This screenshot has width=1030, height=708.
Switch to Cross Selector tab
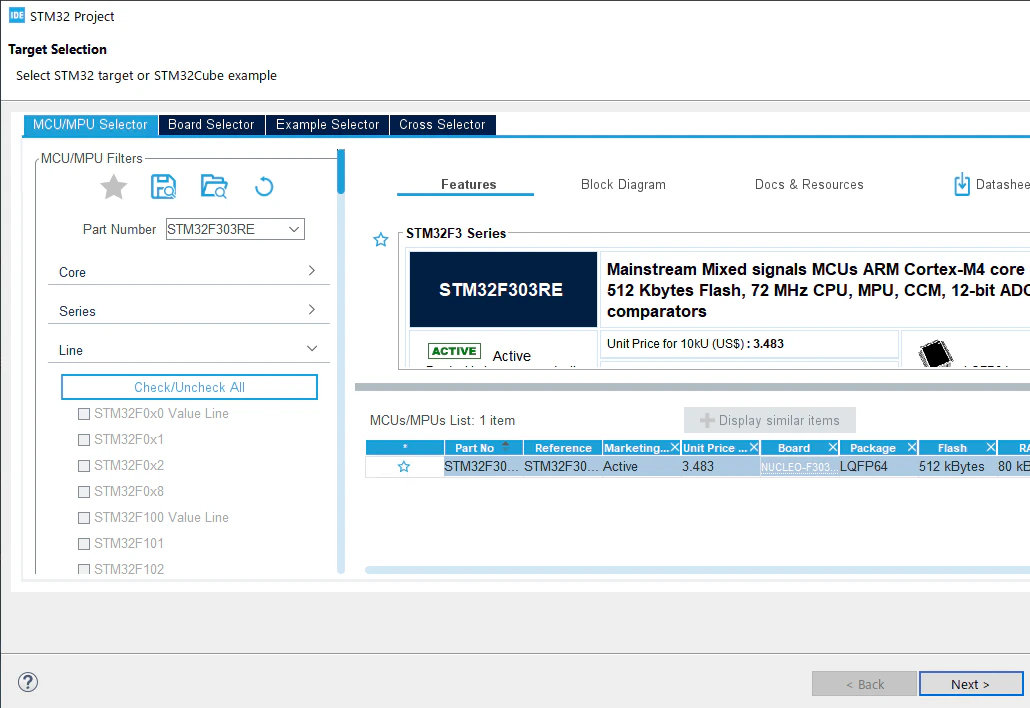442,125
